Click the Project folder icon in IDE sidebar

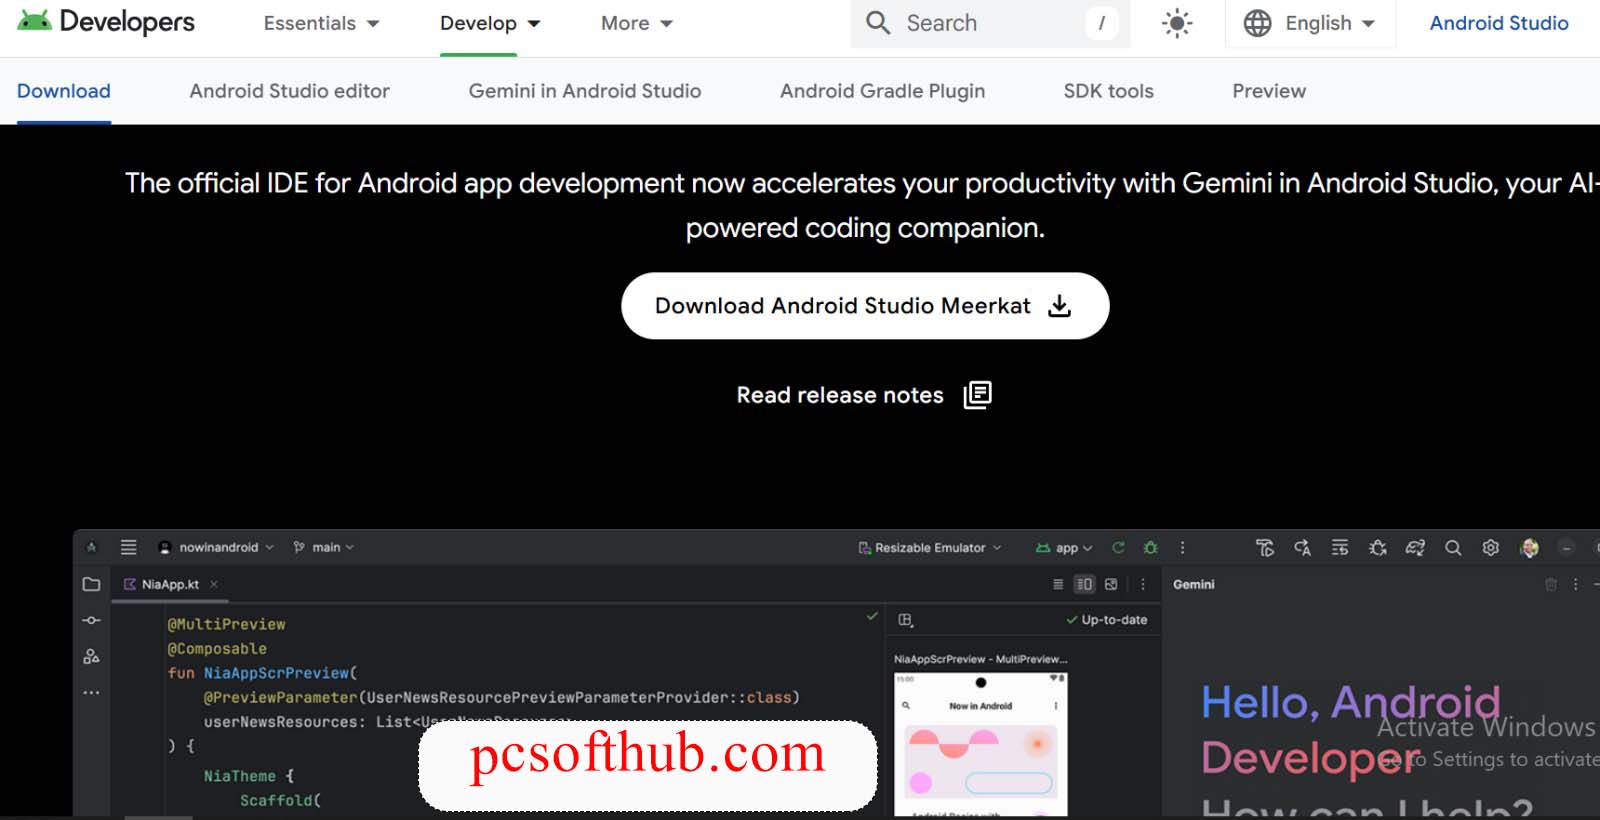point(91,584)
